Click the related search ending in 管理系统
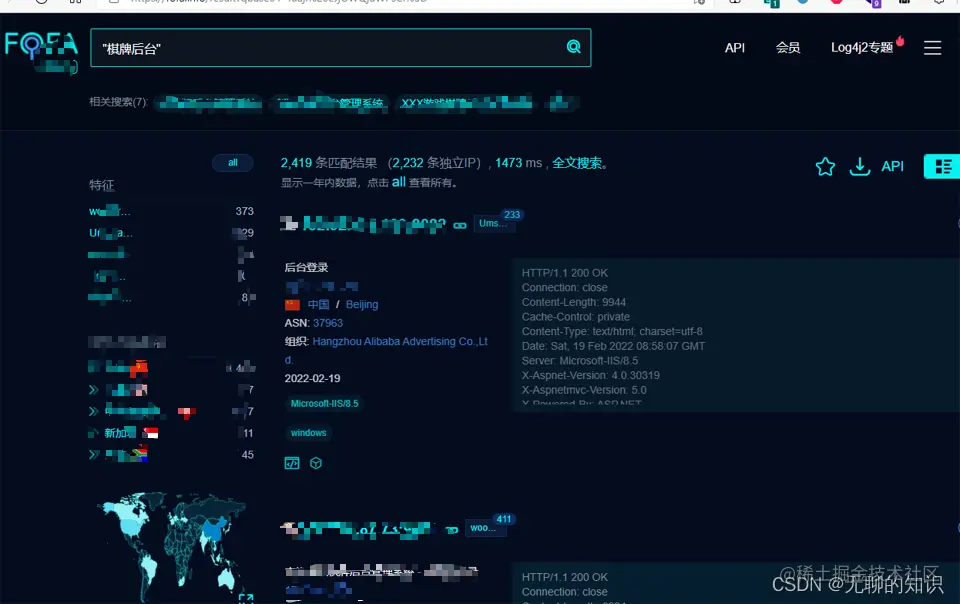 (332, 102)
